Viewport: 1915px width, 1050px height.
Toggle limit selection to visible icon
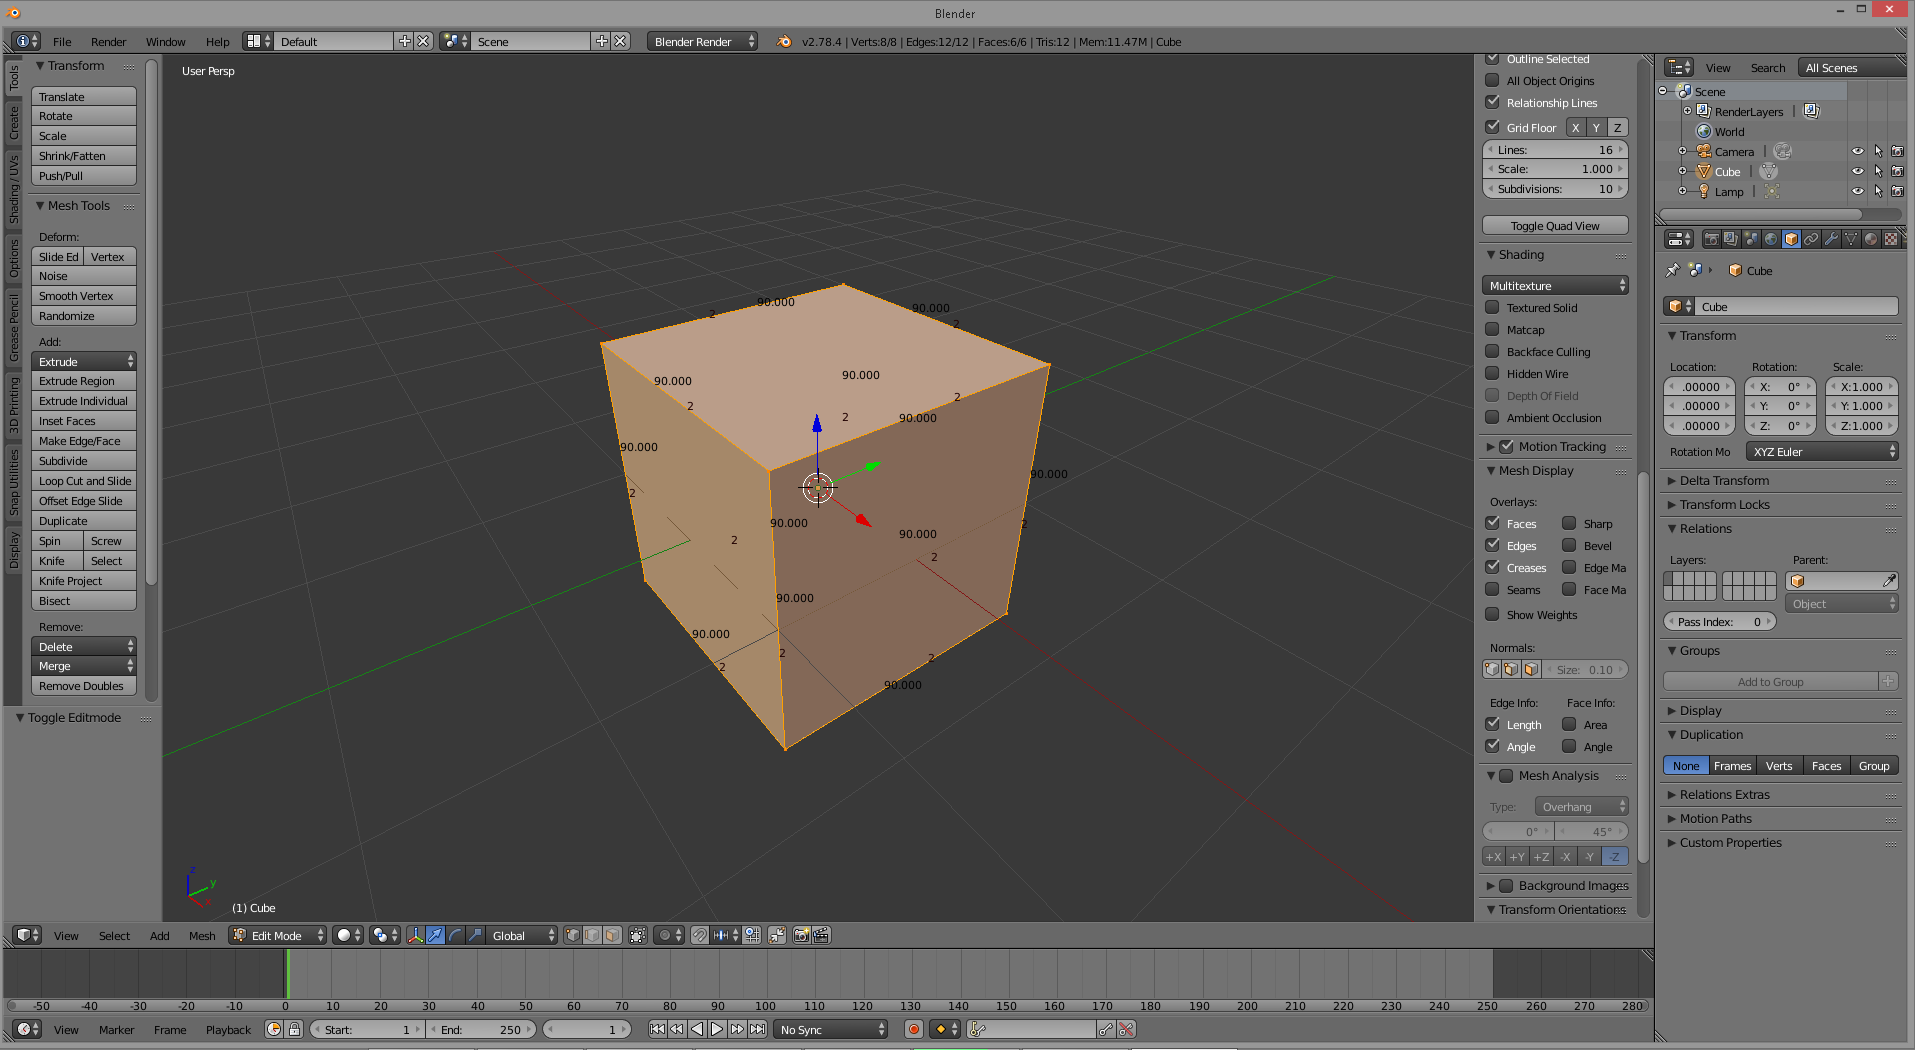pyautogui.click(x=638, y=935)
